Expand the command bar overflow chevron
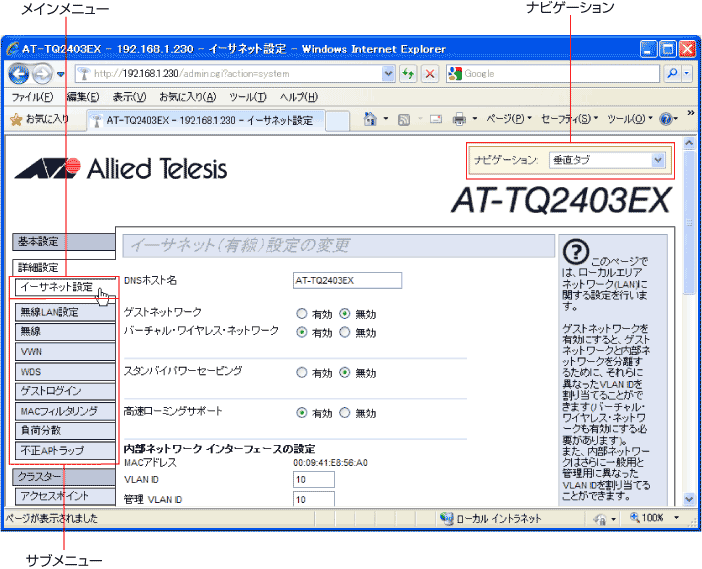This screenshot has height=569, width=702. click(x=690, y=113)
